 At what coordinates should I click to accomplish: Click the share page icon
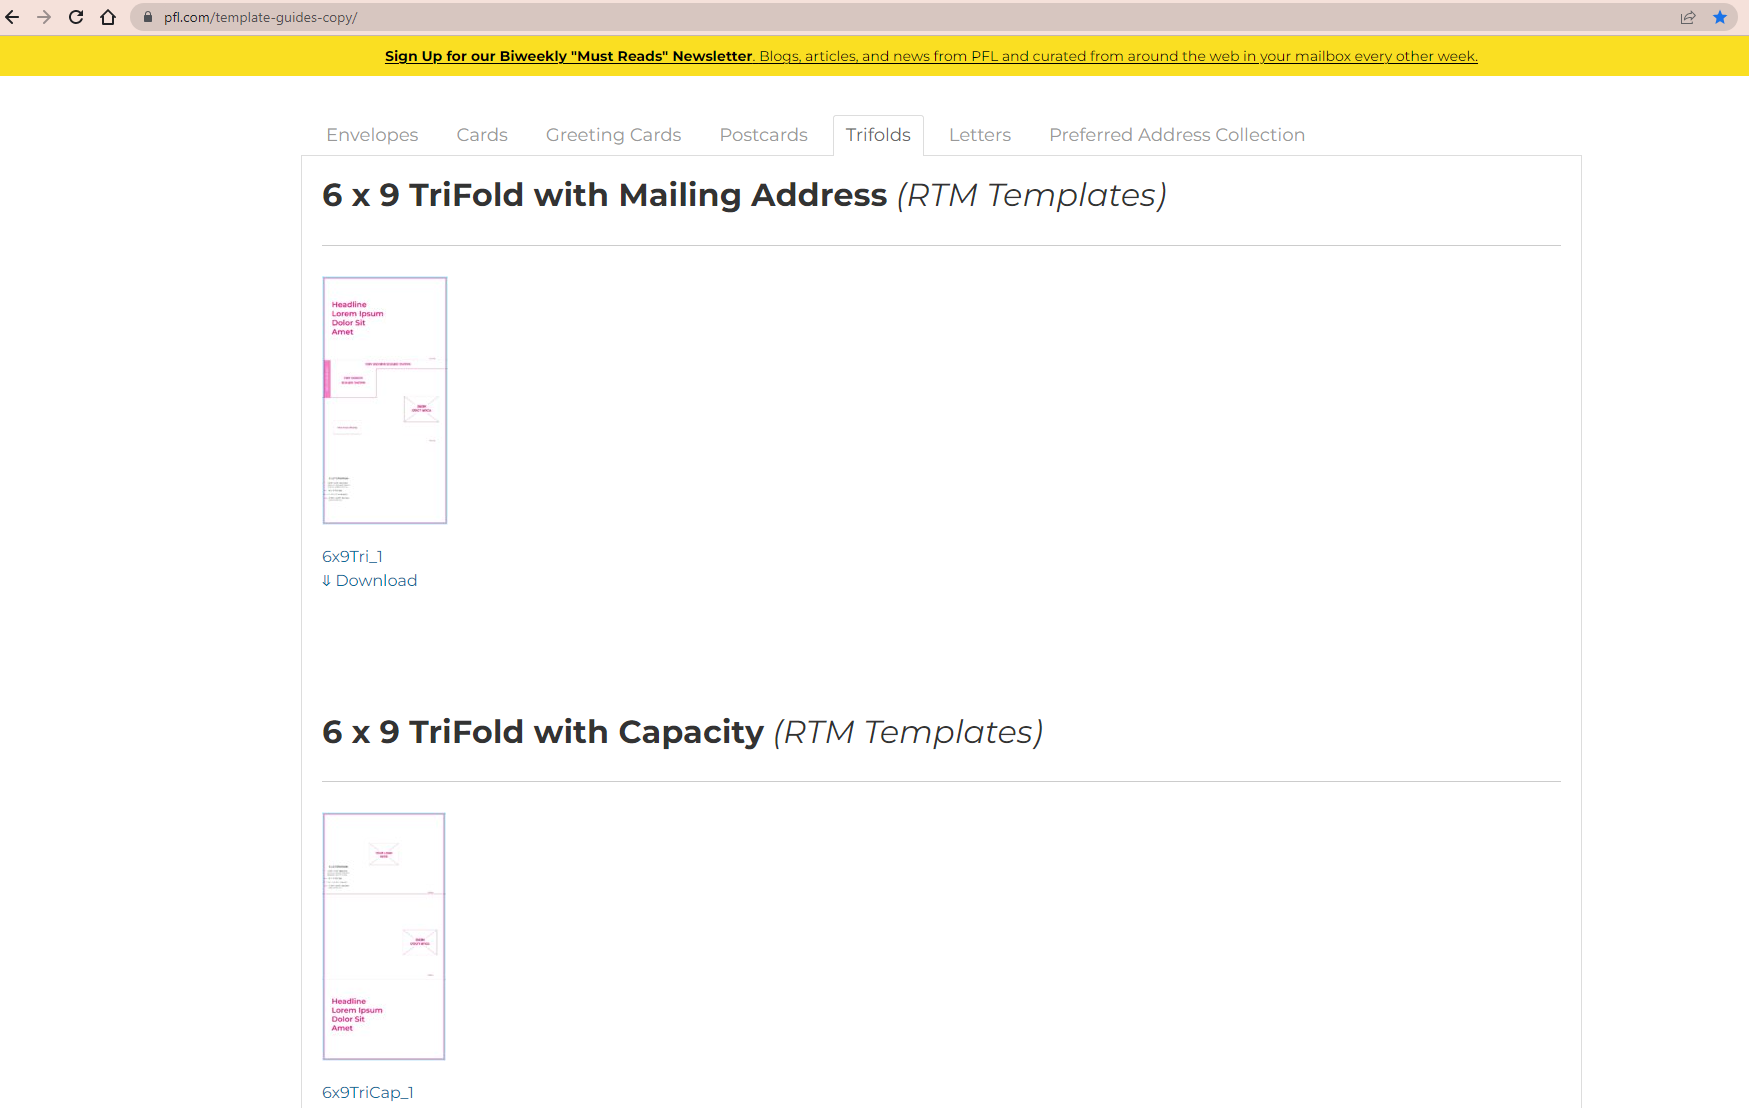(1688, 17)
